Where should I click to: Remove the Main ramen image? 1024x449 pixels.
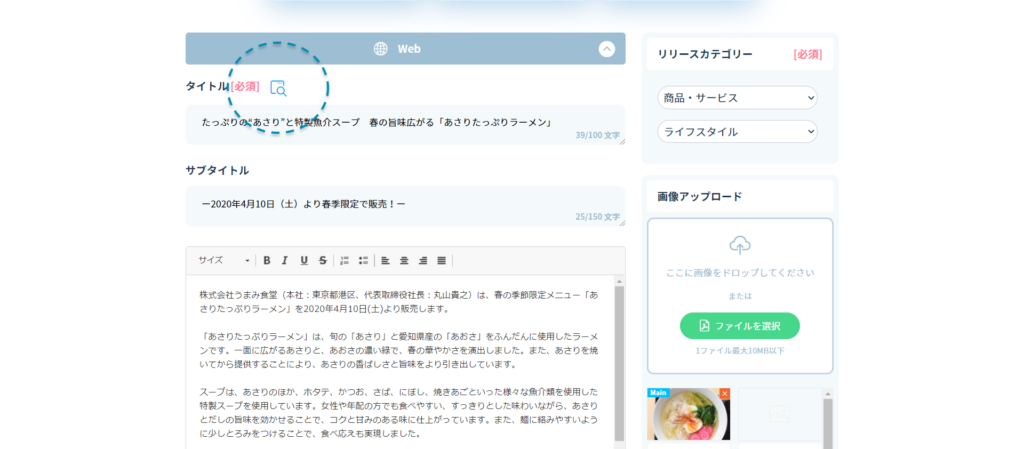(x=725, y=394)
